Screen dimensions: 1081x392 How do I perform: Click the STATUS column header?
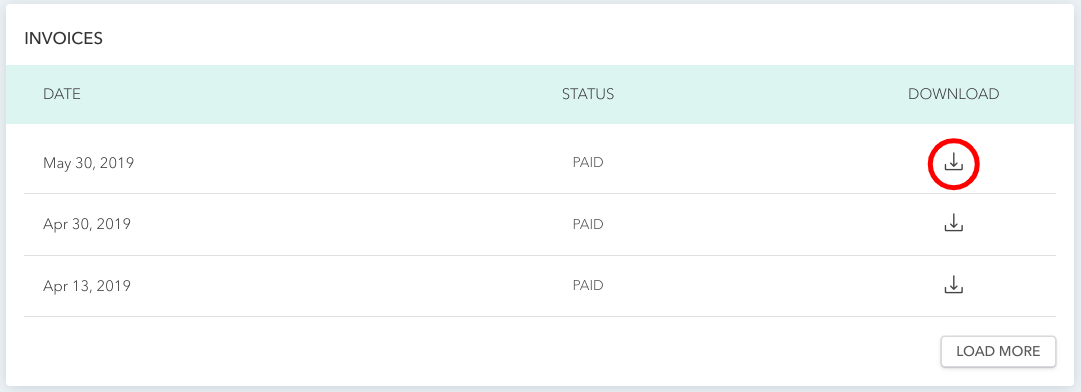(x=588, y=94)
